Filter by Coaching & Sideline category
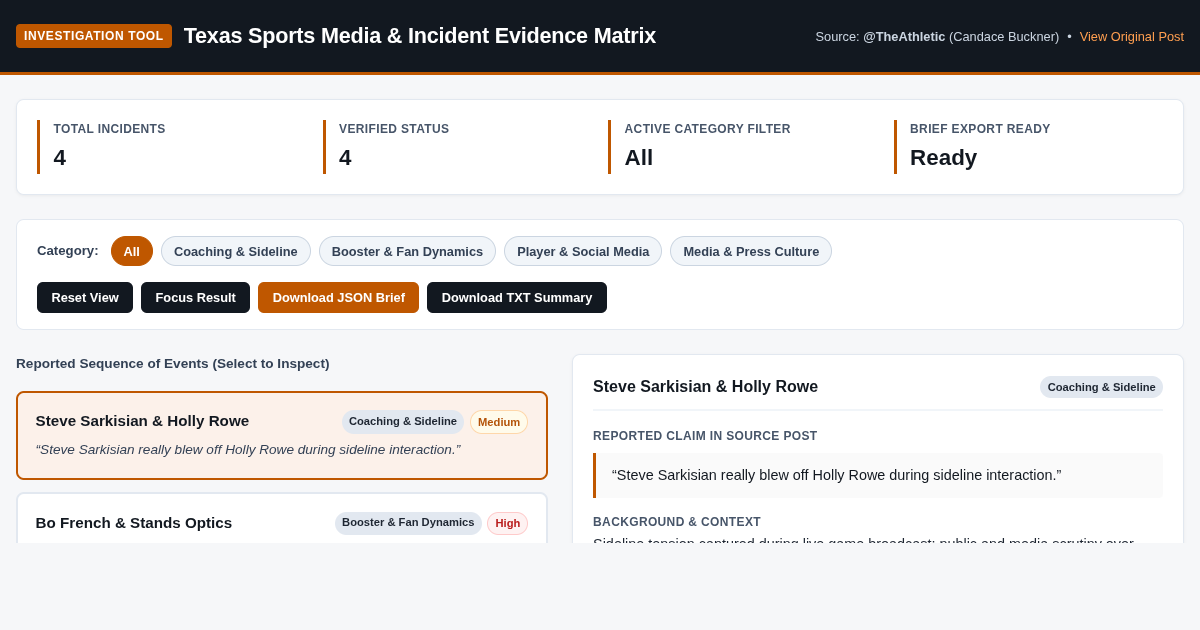1200x630 pixels. [236, 251]
